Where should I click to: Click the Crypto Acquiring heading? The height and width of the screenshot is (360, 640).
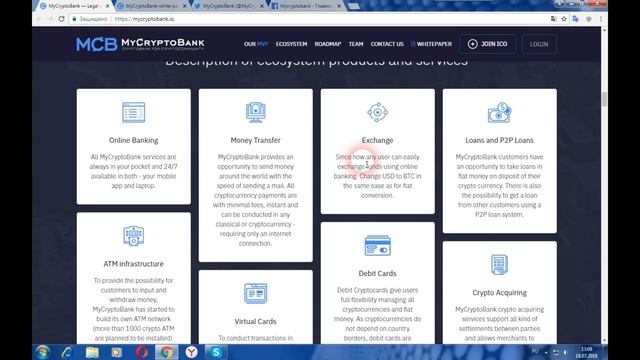[x=500, y=293]
